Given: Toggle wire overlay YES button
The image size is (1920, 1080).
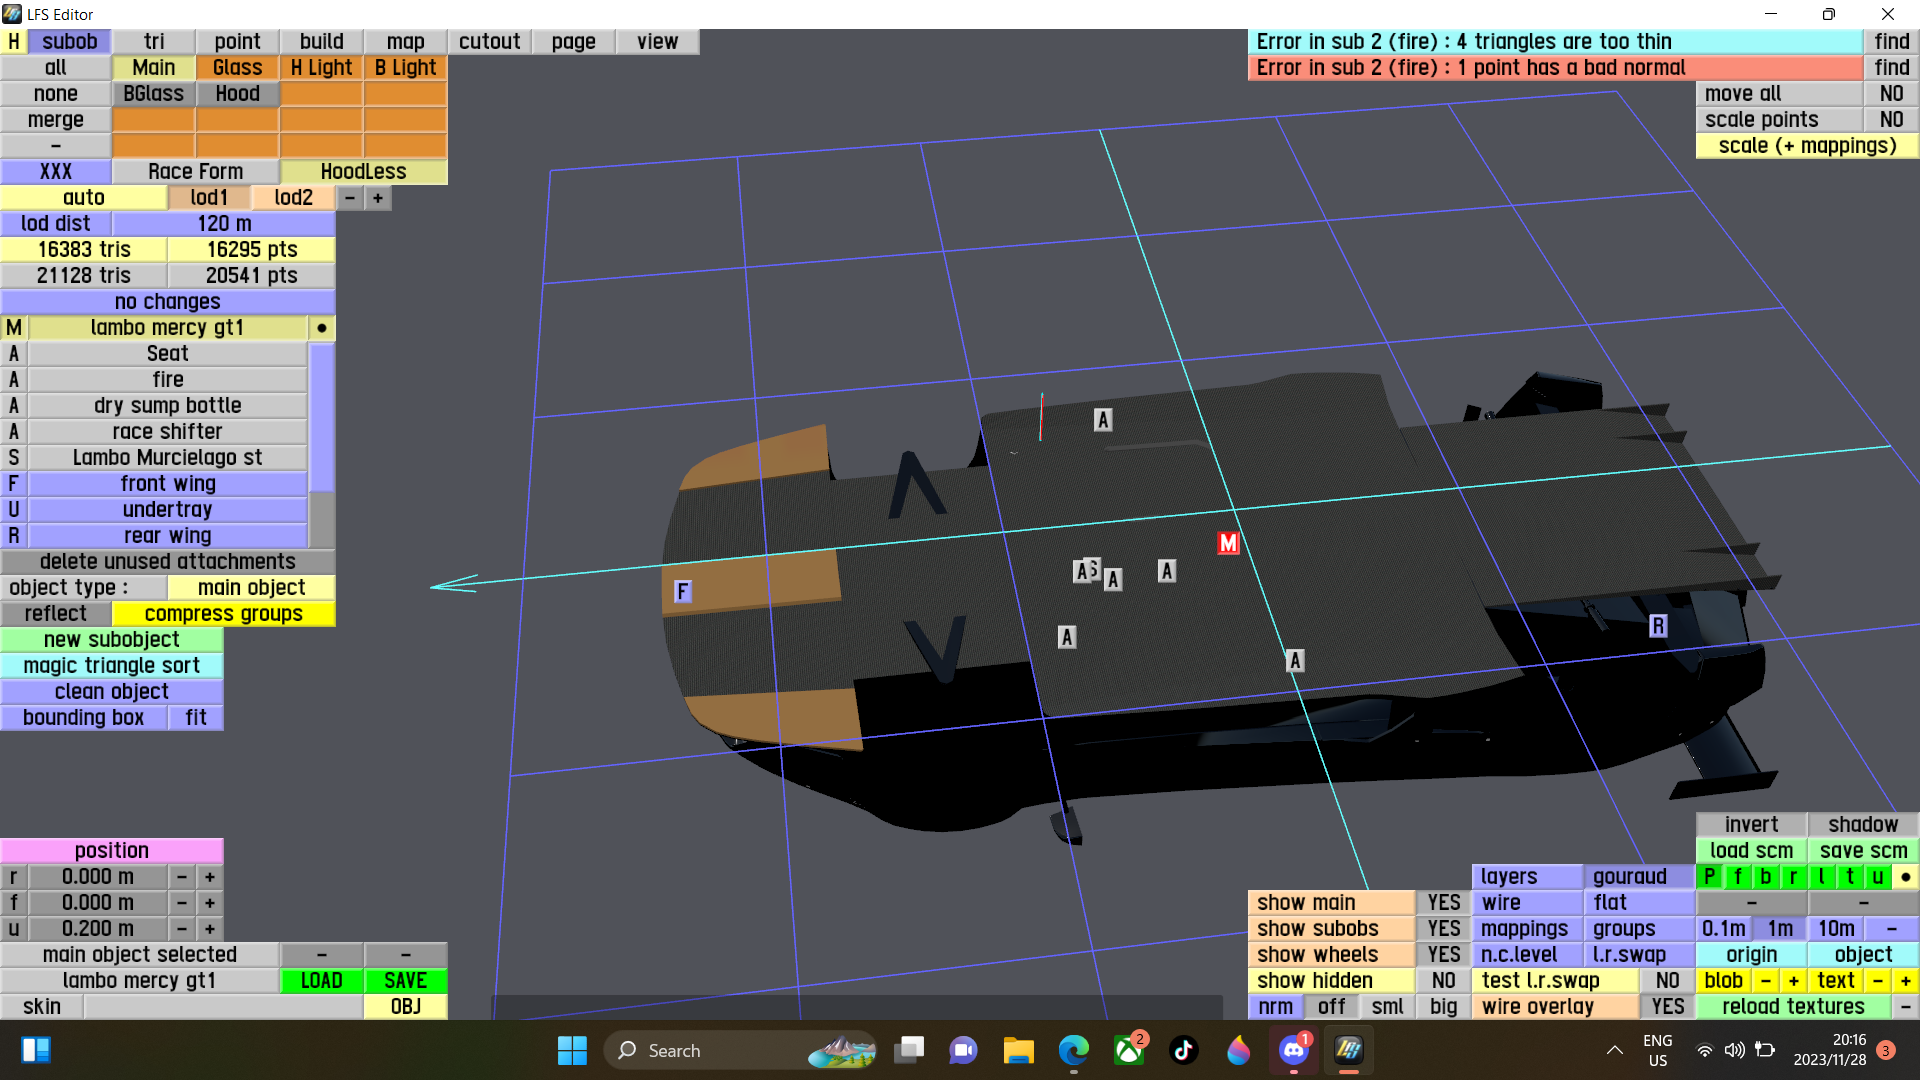Looking at the screenshot, I should (x=1667, y=1007).
